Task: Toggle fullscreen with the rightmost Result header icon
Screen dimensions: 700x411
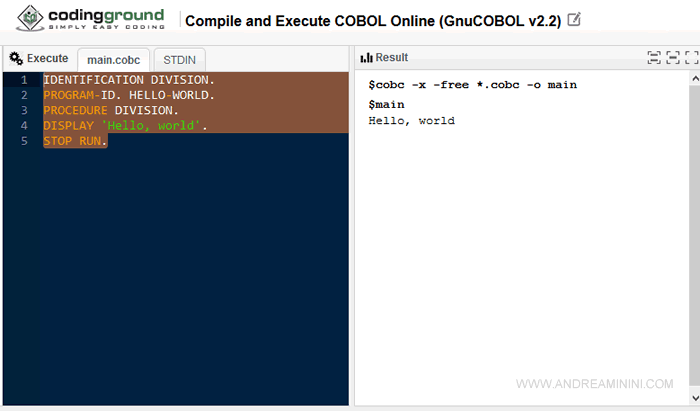Action: coord(690,58)
